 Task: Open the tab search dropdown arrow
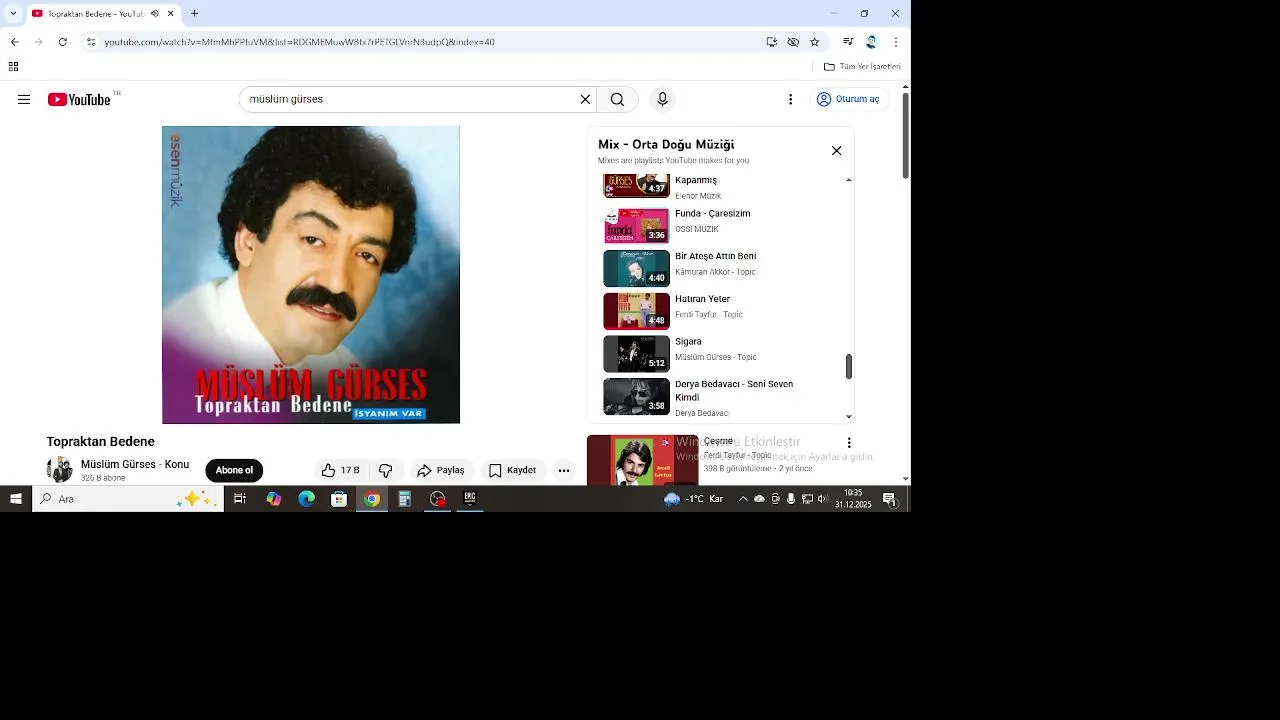(12, 13)
